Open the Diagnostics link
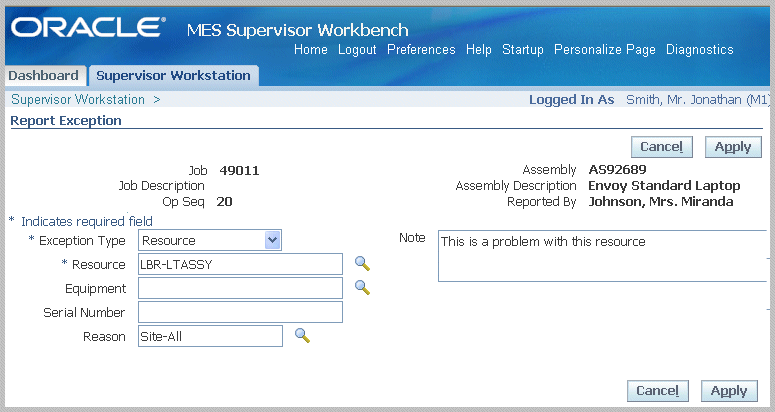Image resolution: width=775 pixels, height=412 pixels. point(699,49)
